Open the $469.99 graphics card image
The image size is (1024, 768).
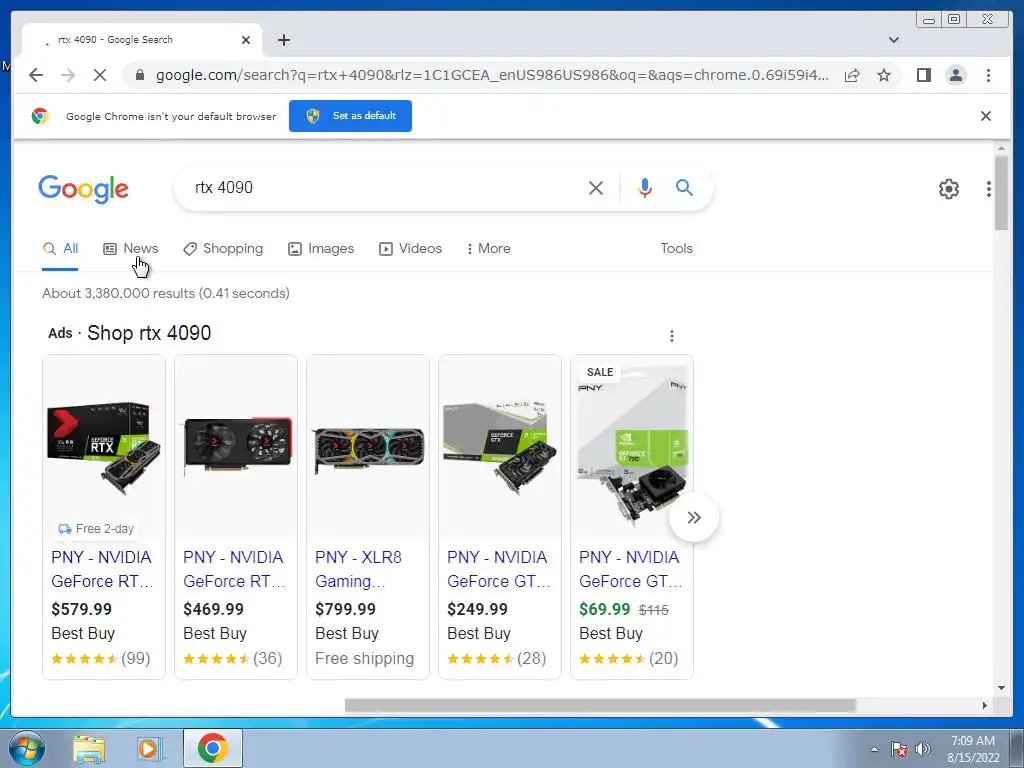point(236,447)
